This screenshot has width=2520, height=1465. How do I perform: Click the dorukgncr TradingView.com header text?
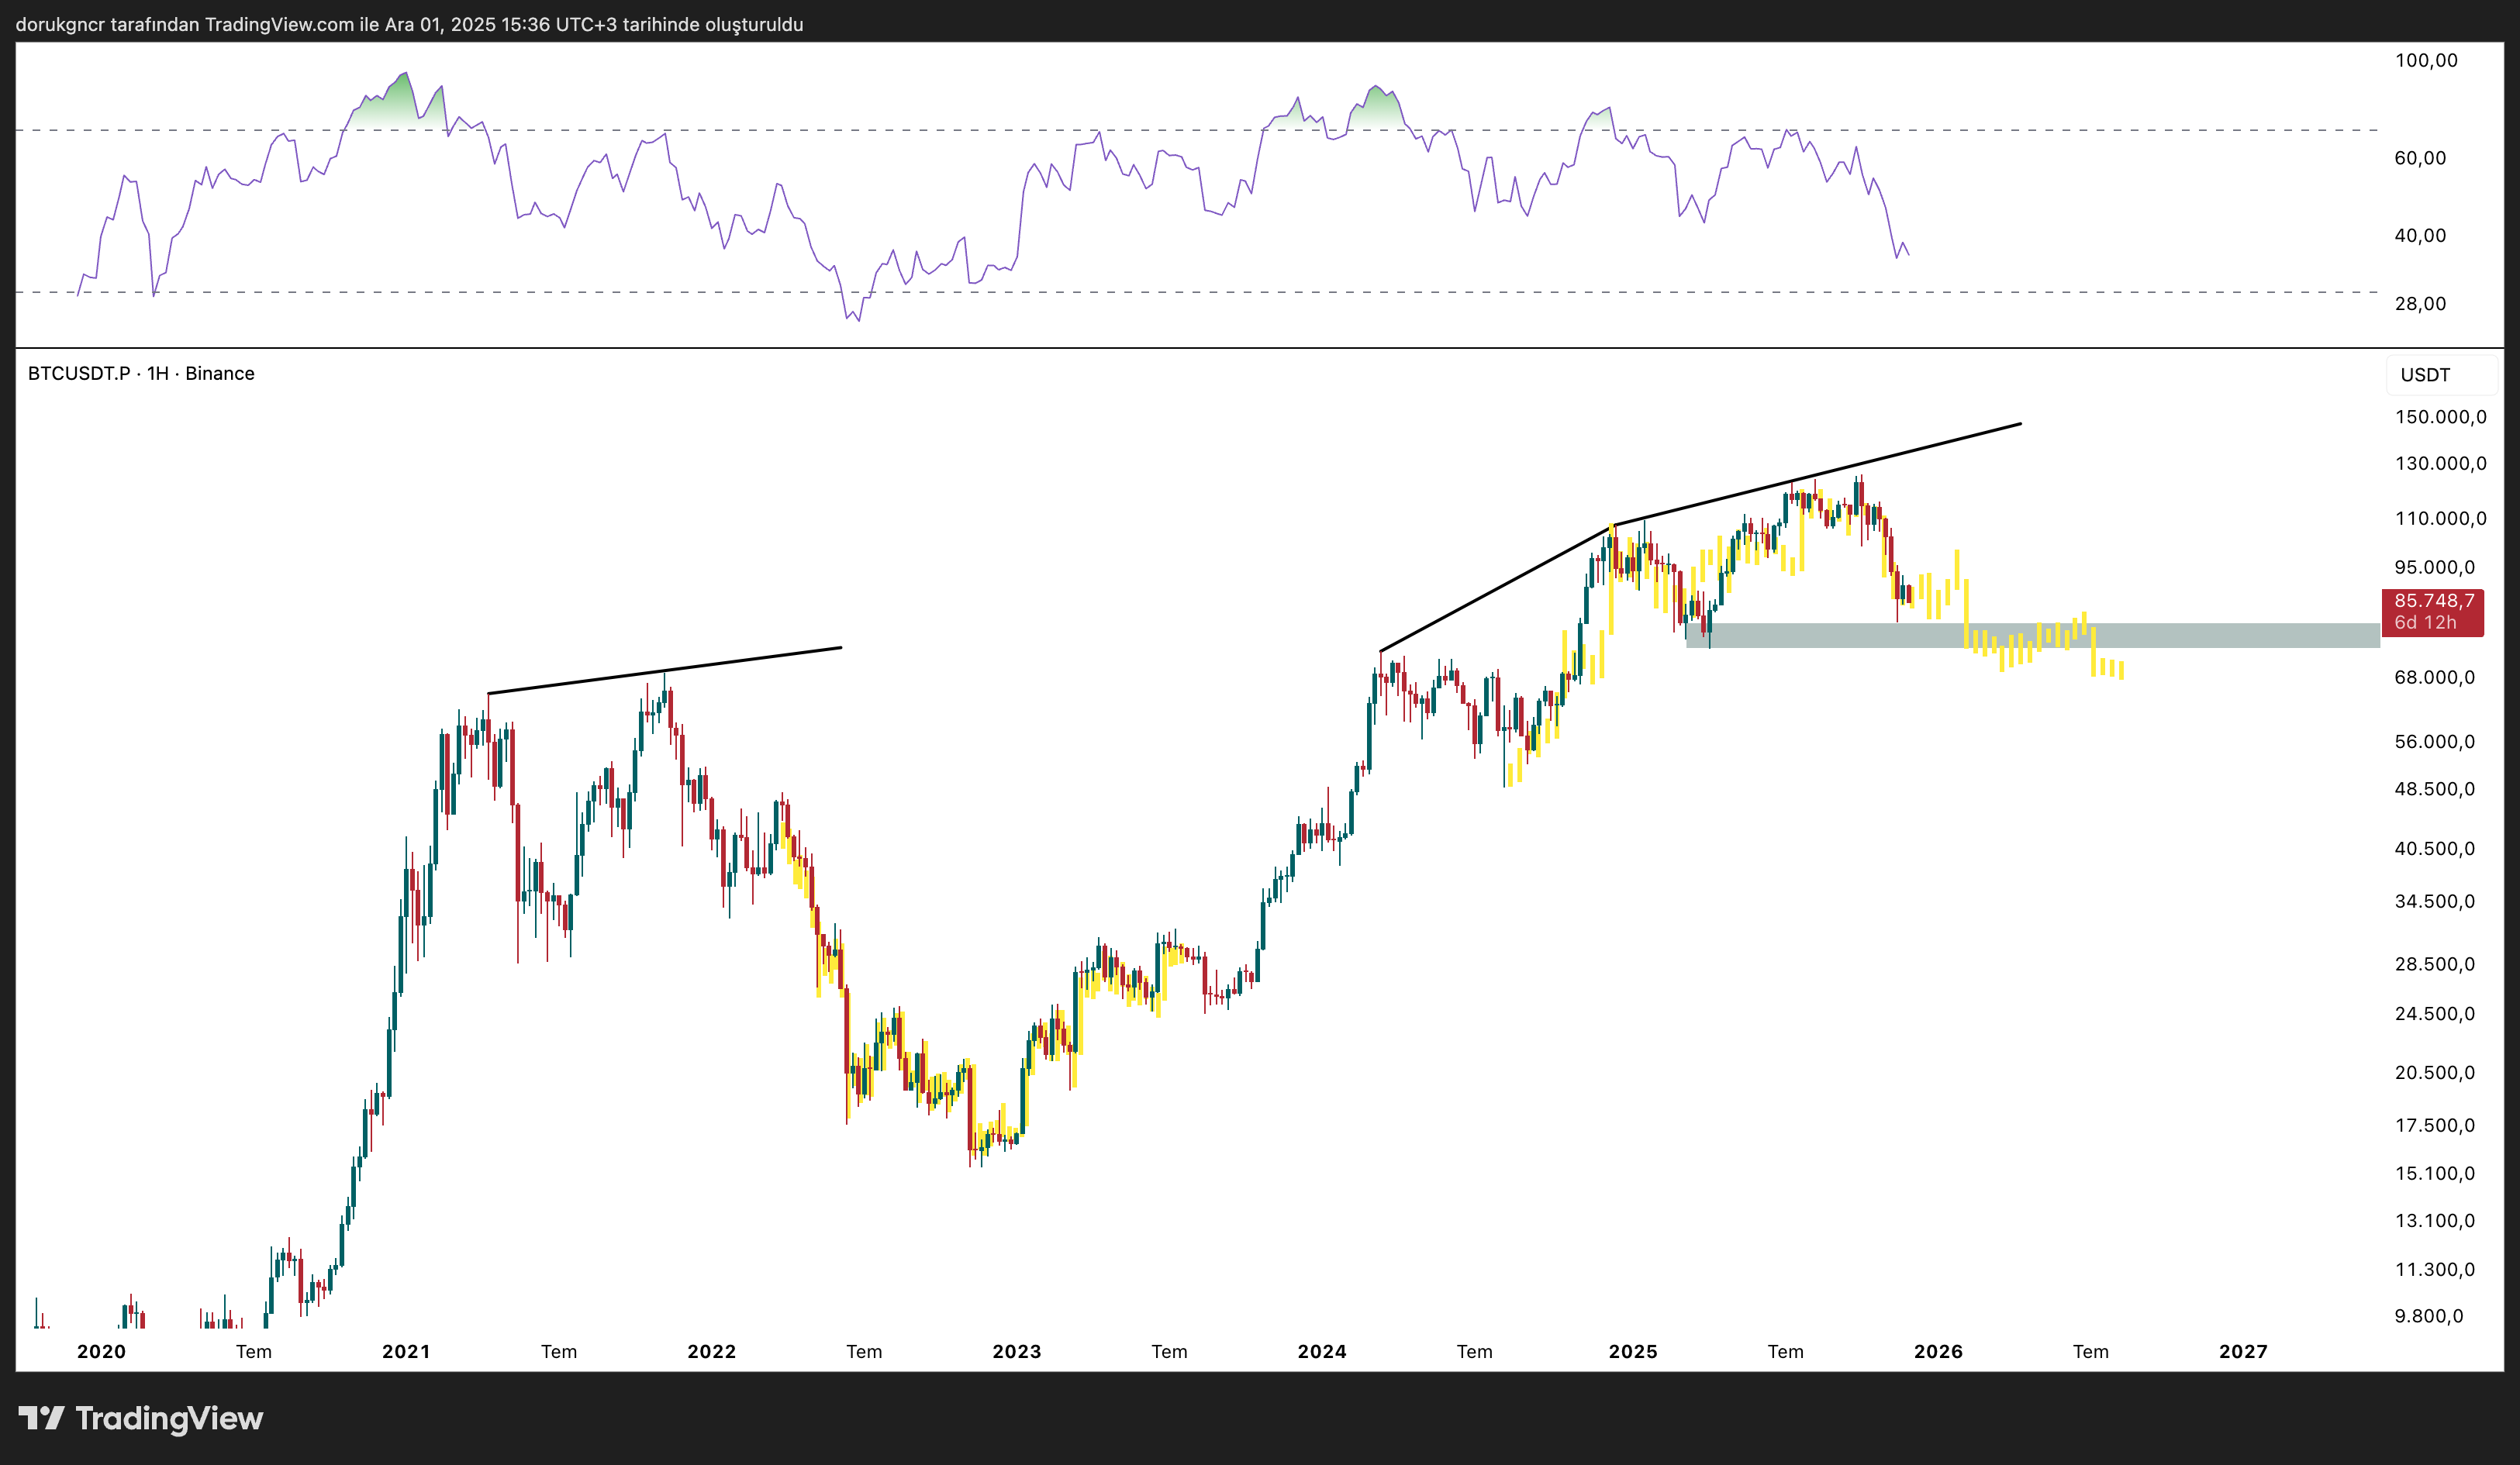[409, 24]
